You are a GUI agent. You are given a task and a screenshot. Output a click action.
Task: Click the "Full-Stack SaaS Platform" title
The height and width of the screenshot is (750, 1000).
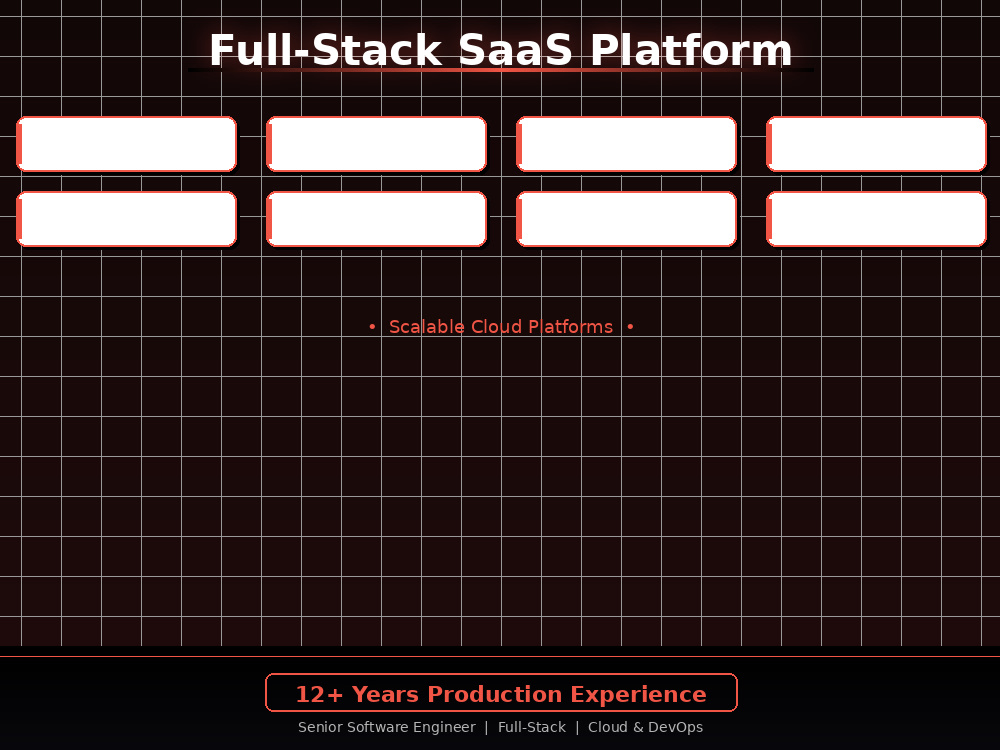coord(501,50)
